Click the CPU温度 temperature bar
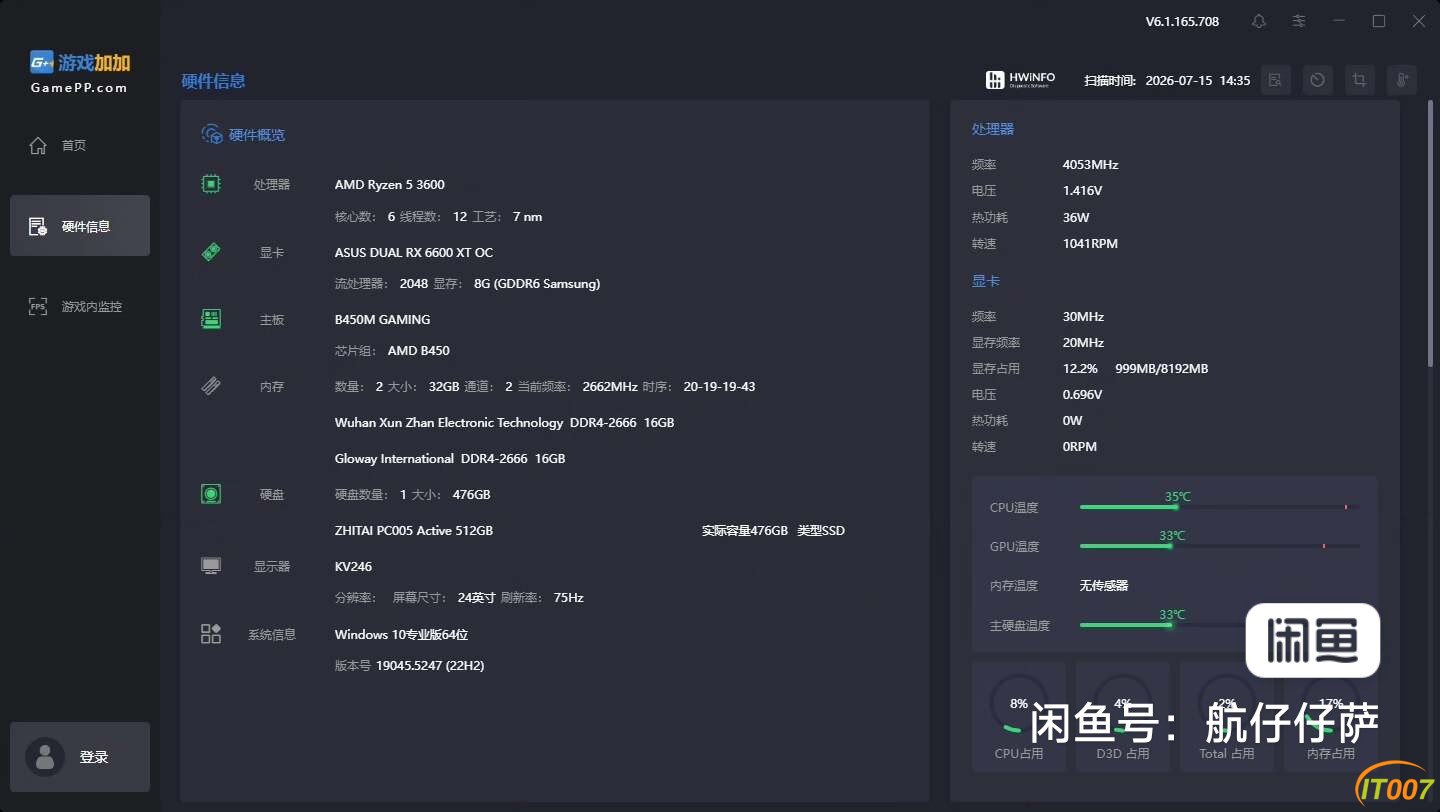 click(1219, 507)
